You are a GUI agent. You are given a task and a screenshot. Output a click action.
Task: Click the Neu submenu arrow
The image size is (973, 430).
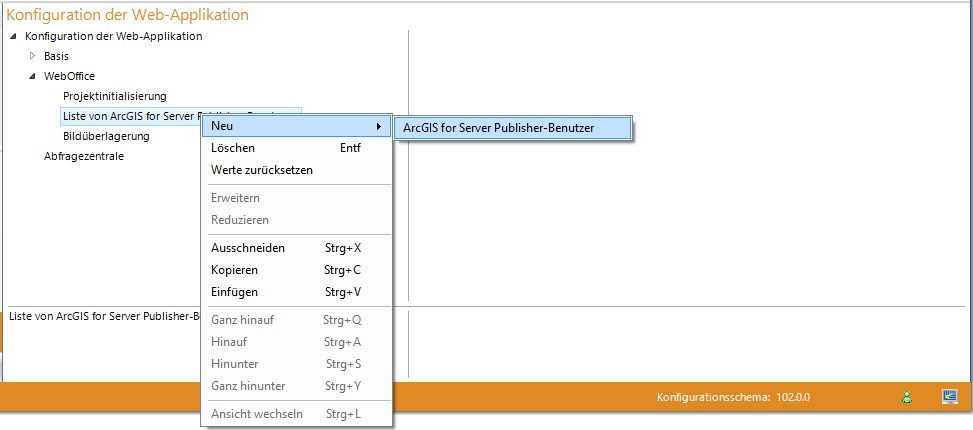(x=378, y=126)
